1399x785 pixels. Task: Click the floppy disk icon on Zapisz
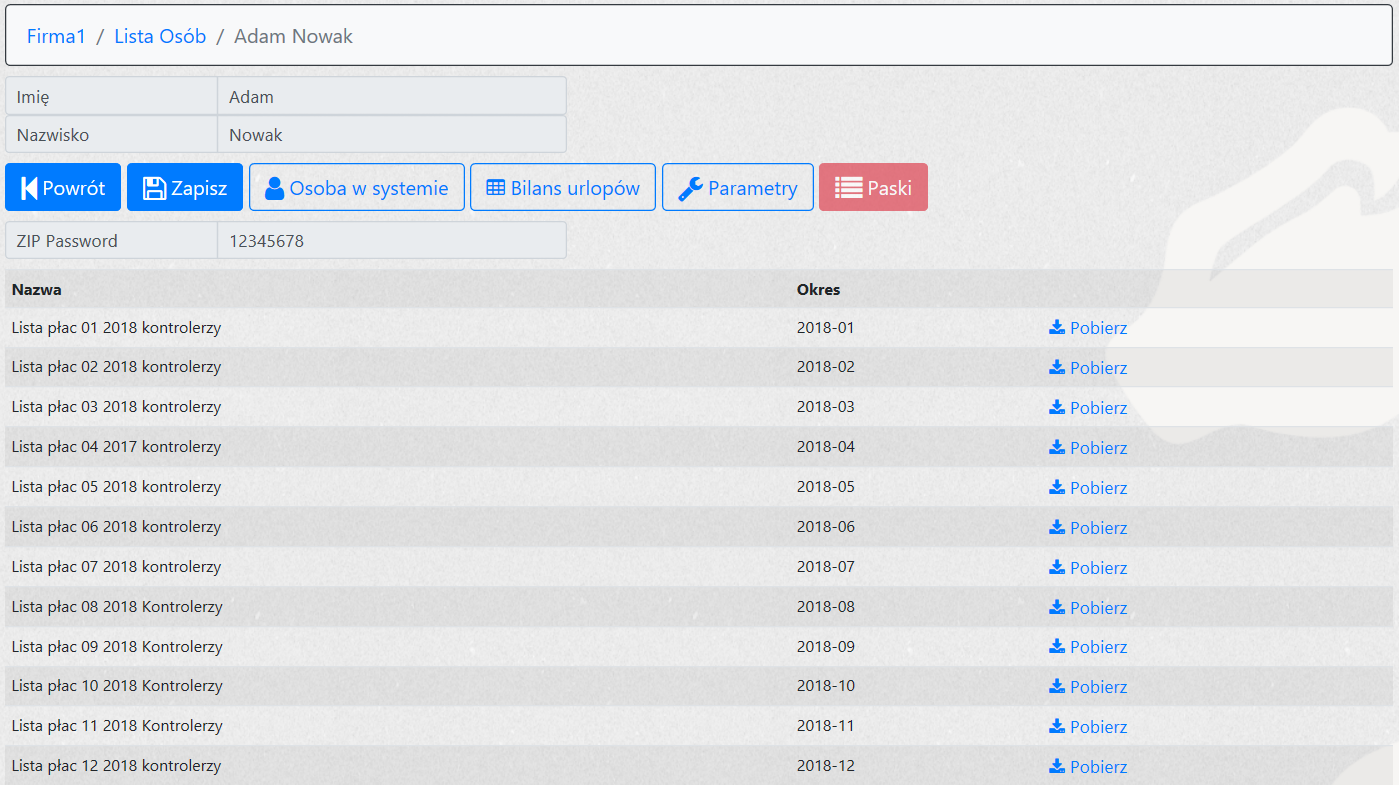click(154, 188)
